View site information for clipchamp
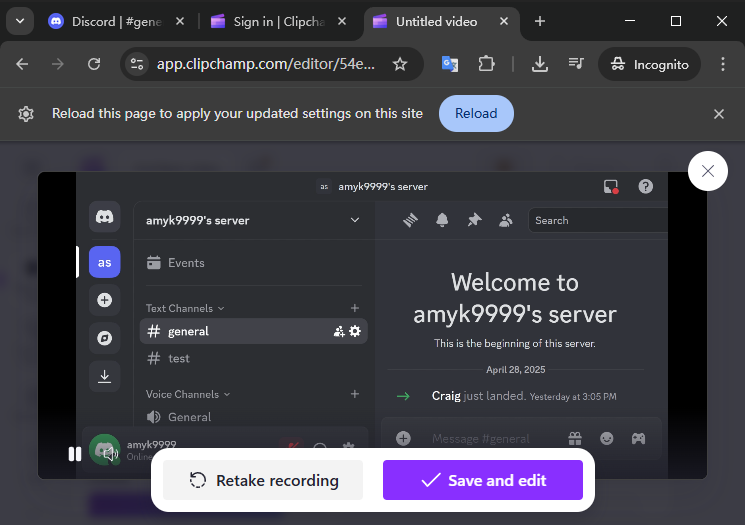Image resolution: width=745 pixels, height=525 pixels. point(137,64)
